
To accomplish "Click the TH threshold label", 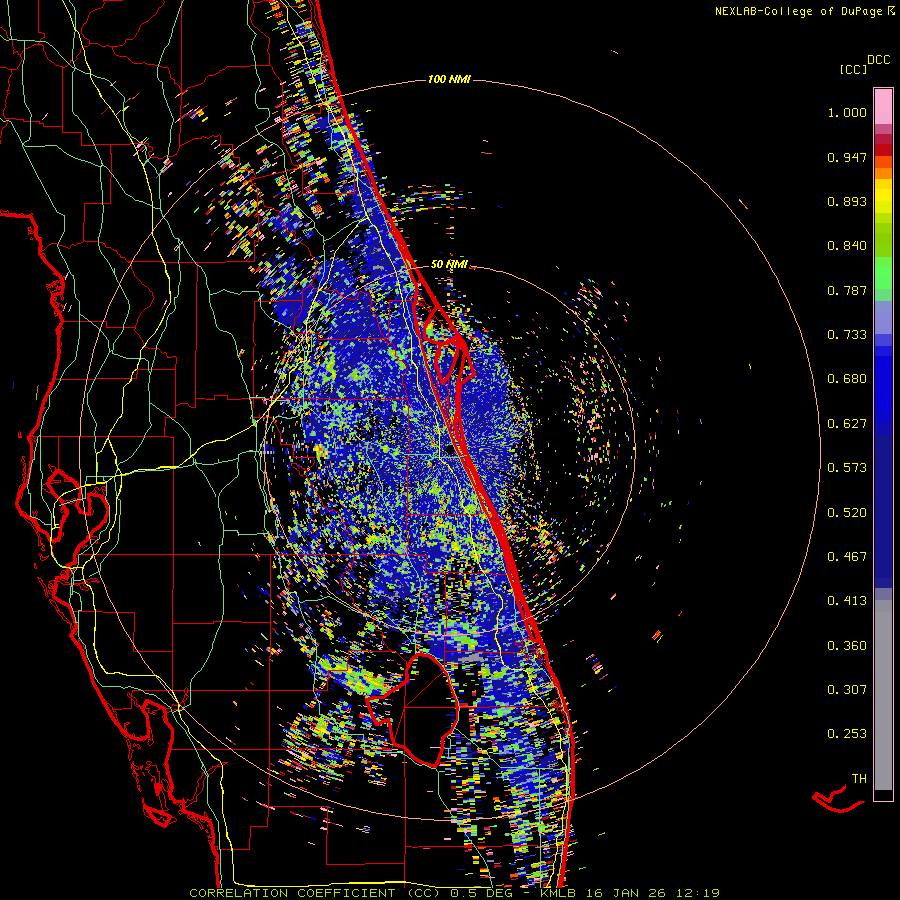I will point(859,779).
